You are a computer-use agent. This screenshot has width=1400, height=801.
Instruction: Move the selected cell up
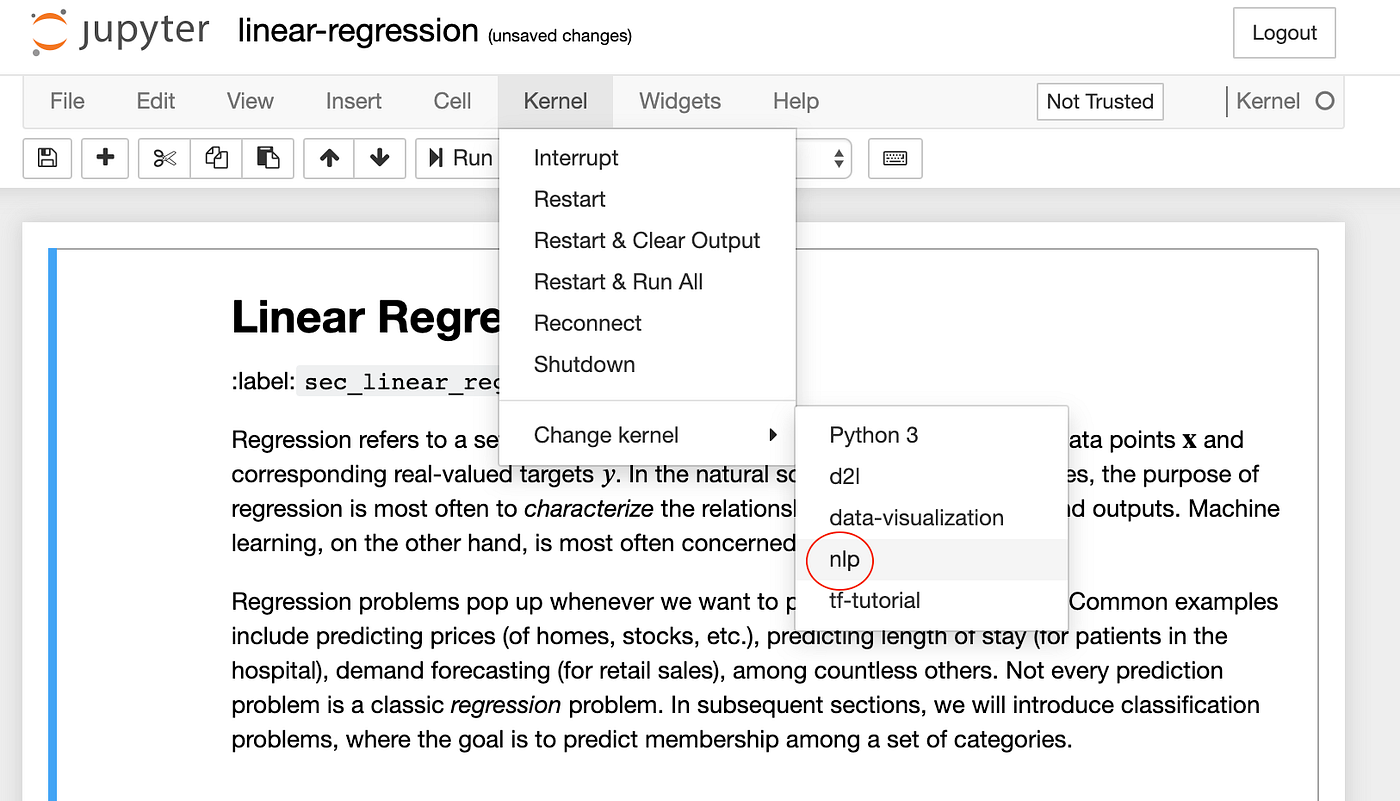[328, 158]
